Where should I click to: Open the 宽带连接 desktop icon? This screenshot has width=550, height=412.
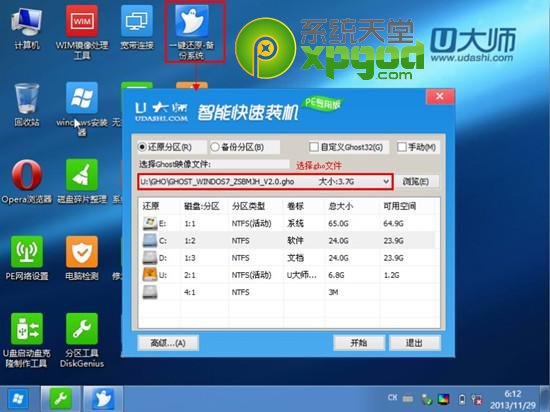[x=137, y=28]
